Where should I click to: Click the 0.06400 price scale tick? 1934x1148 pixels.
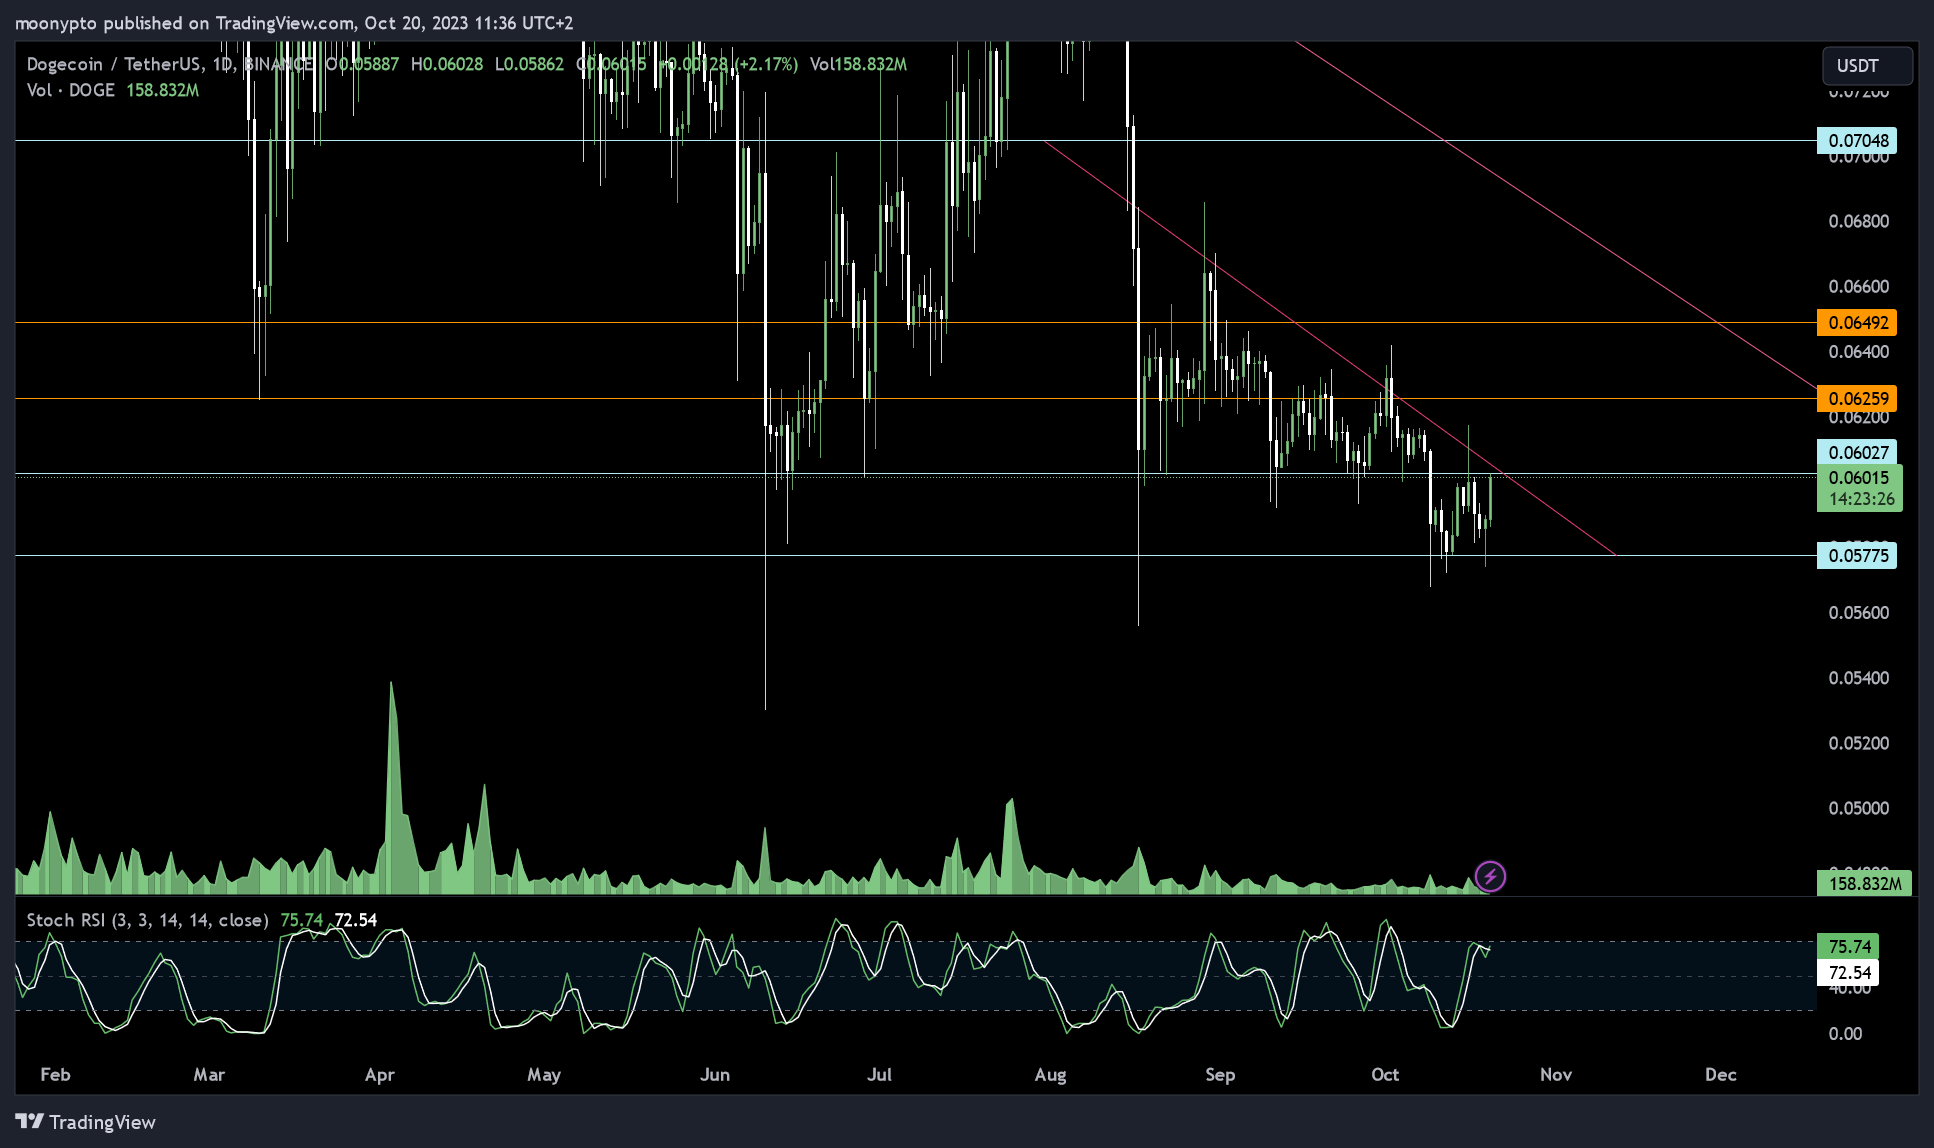pos(1859,351)
